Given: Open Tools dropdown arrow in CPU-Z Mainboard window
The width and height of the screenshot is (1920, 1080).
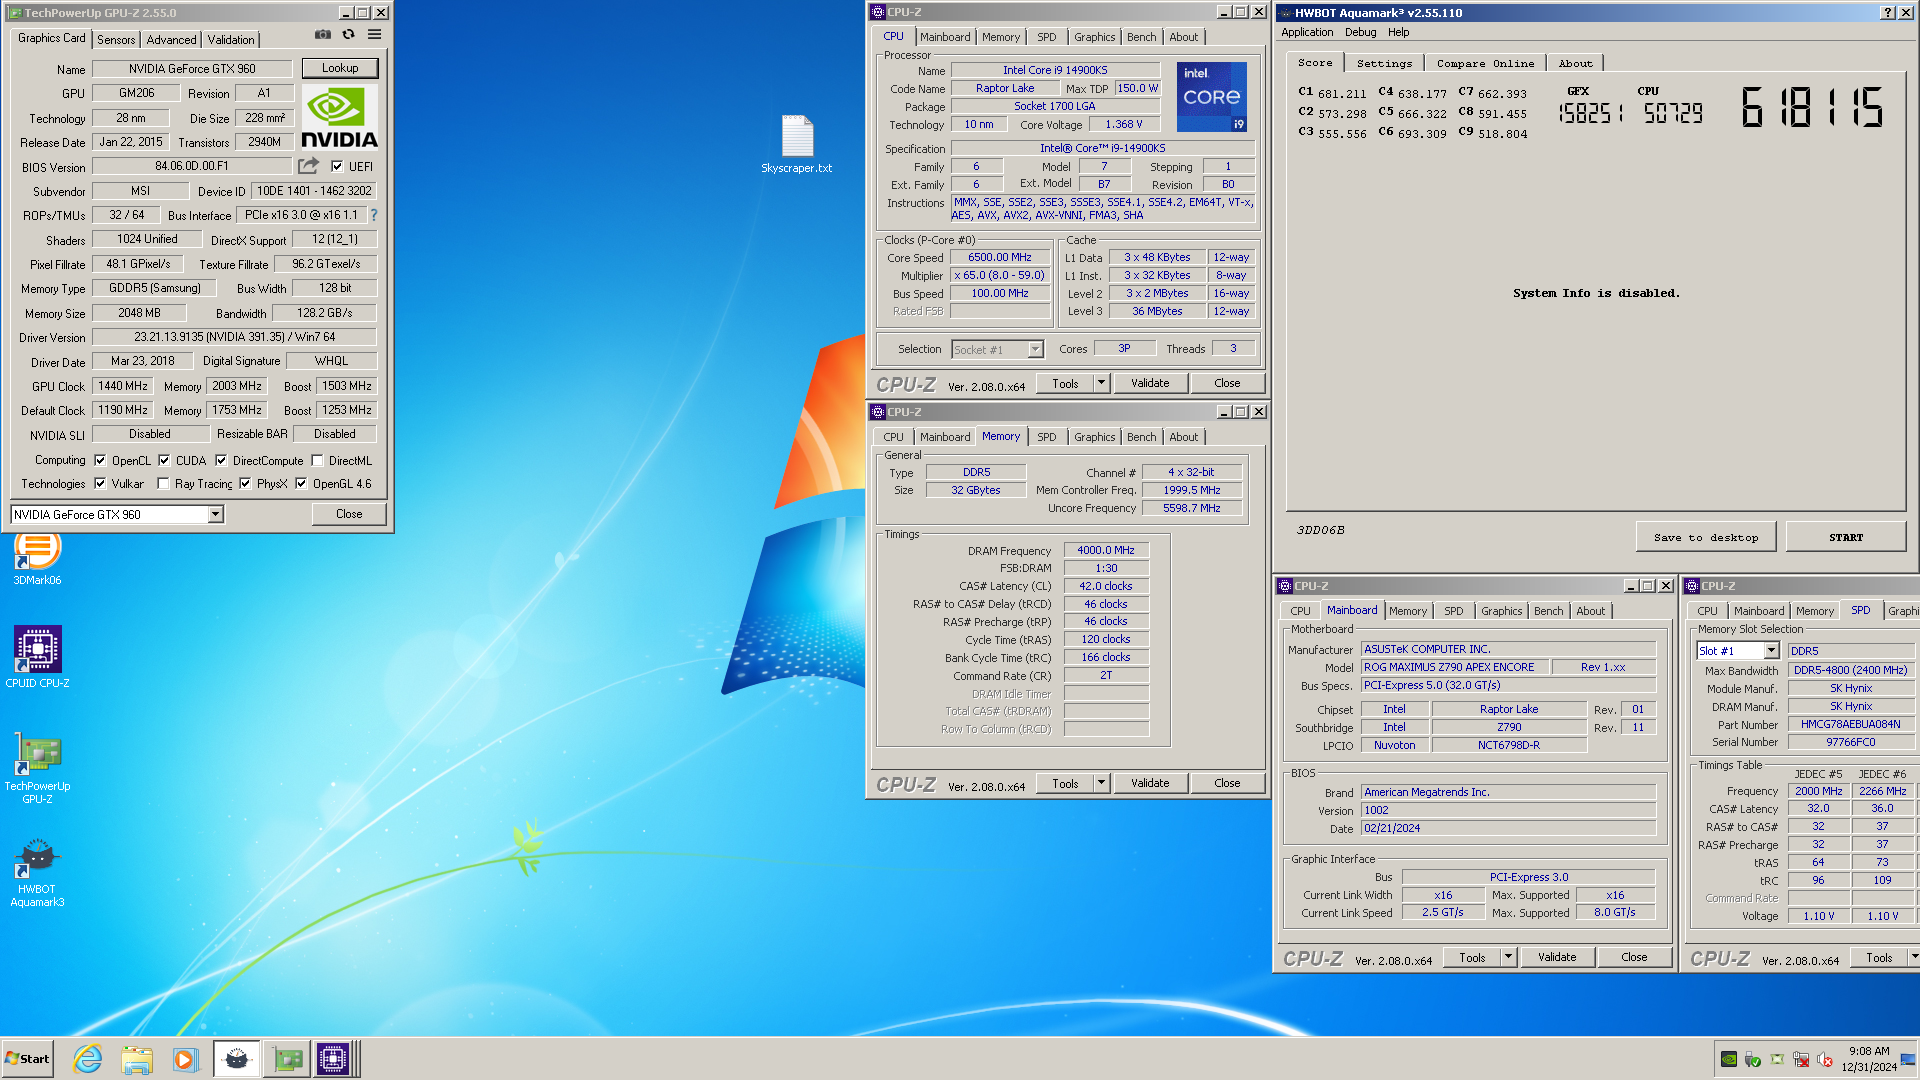Looking at the screenshot, I should point(1508,957).
